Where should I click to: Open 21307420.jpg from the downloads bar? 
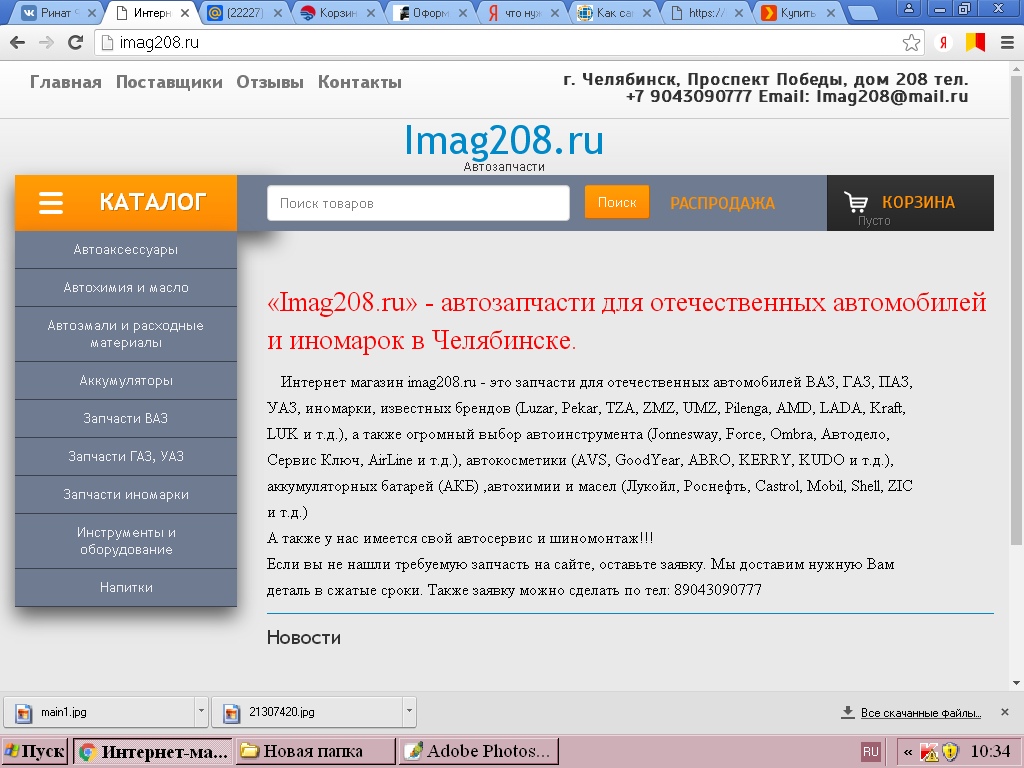(307, 712)
